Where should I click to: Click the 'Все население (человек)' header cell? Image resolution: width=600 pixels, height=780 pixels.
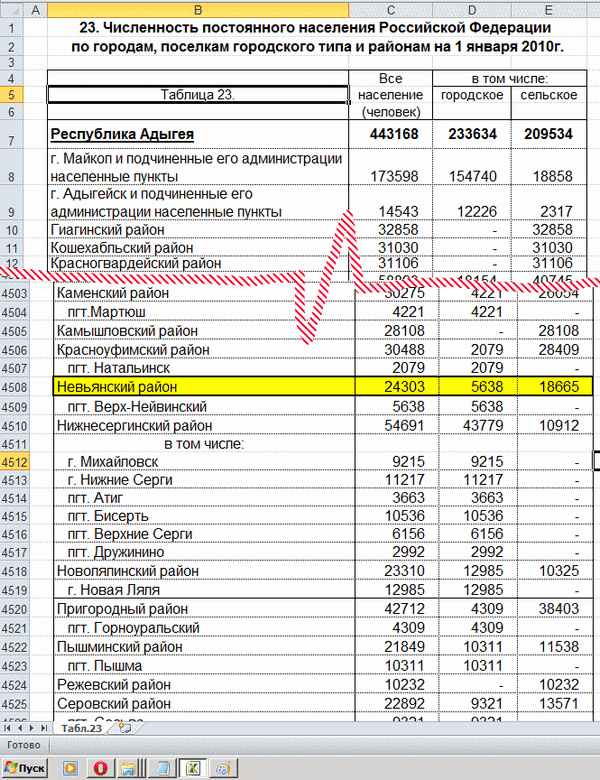(x=391, y=95)
